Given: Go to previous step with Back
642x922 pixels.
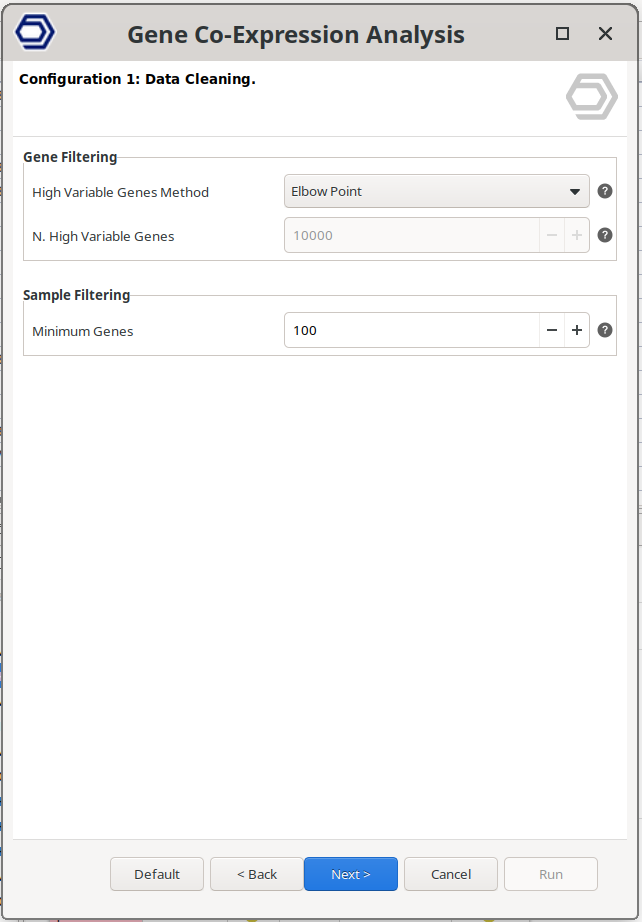Looking at the screenshot, I should pyautogui.click(x=257, y=874).
